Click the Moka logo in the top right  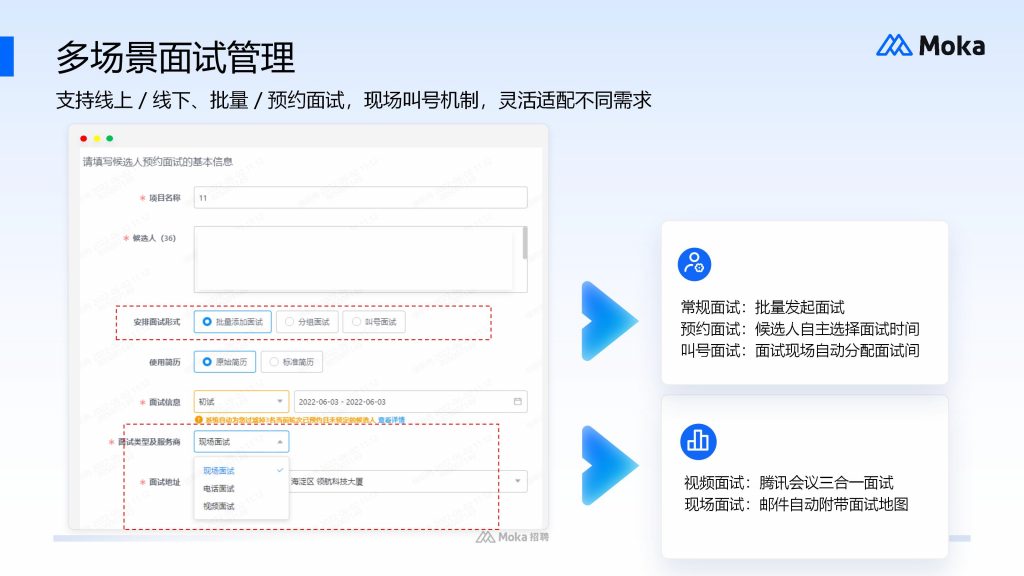click(x=930, y=45)
